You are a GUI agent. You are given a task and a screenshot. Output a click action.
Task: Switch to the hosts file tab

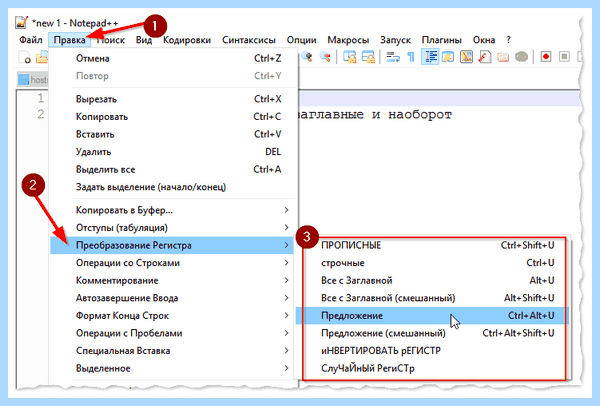pyautogui.click(x=34, y=80)
